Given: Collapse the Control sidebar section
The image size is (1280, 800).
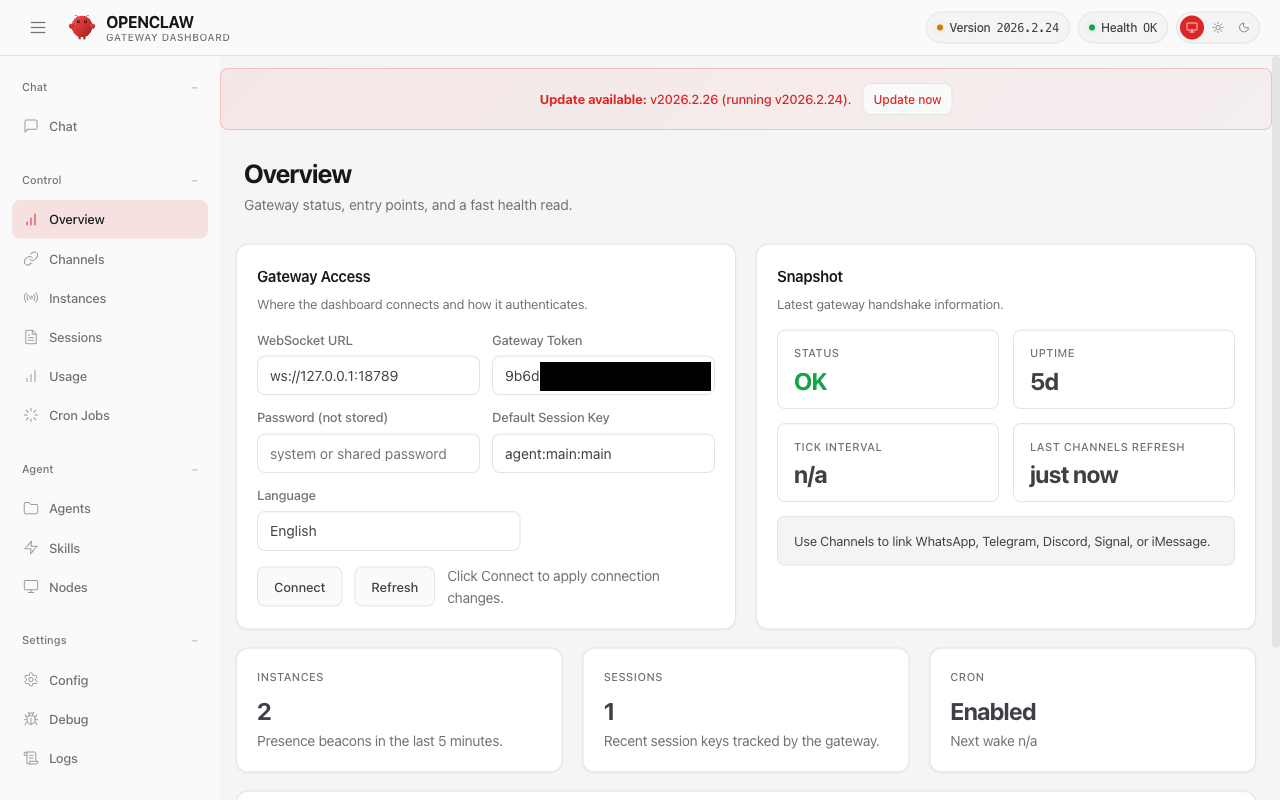Looking at the screenshot, I should 194,180.
